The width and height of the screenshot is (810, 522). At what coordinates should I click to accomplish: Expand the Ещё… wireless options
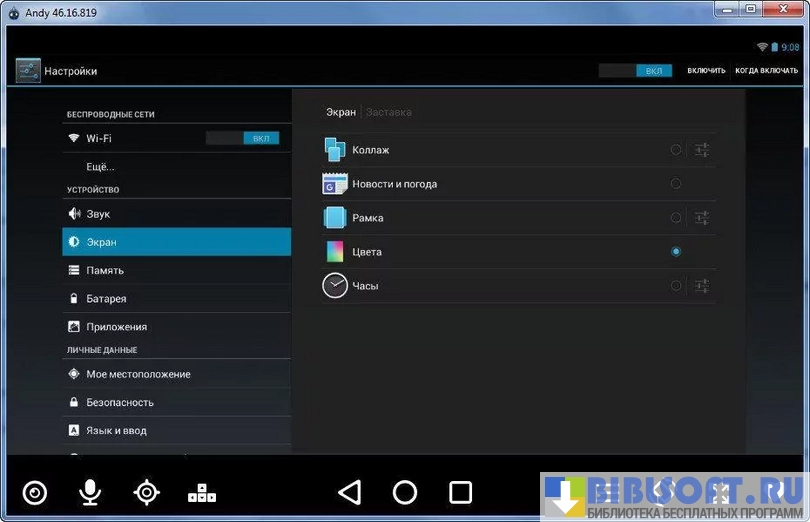(x=100, y=166)
